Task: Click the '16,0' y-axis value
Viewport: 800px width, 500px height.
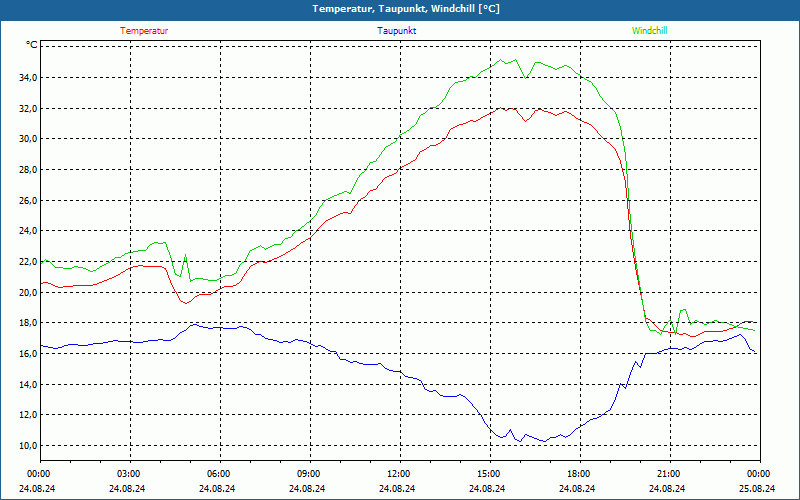Action: (x=28, y=354)
